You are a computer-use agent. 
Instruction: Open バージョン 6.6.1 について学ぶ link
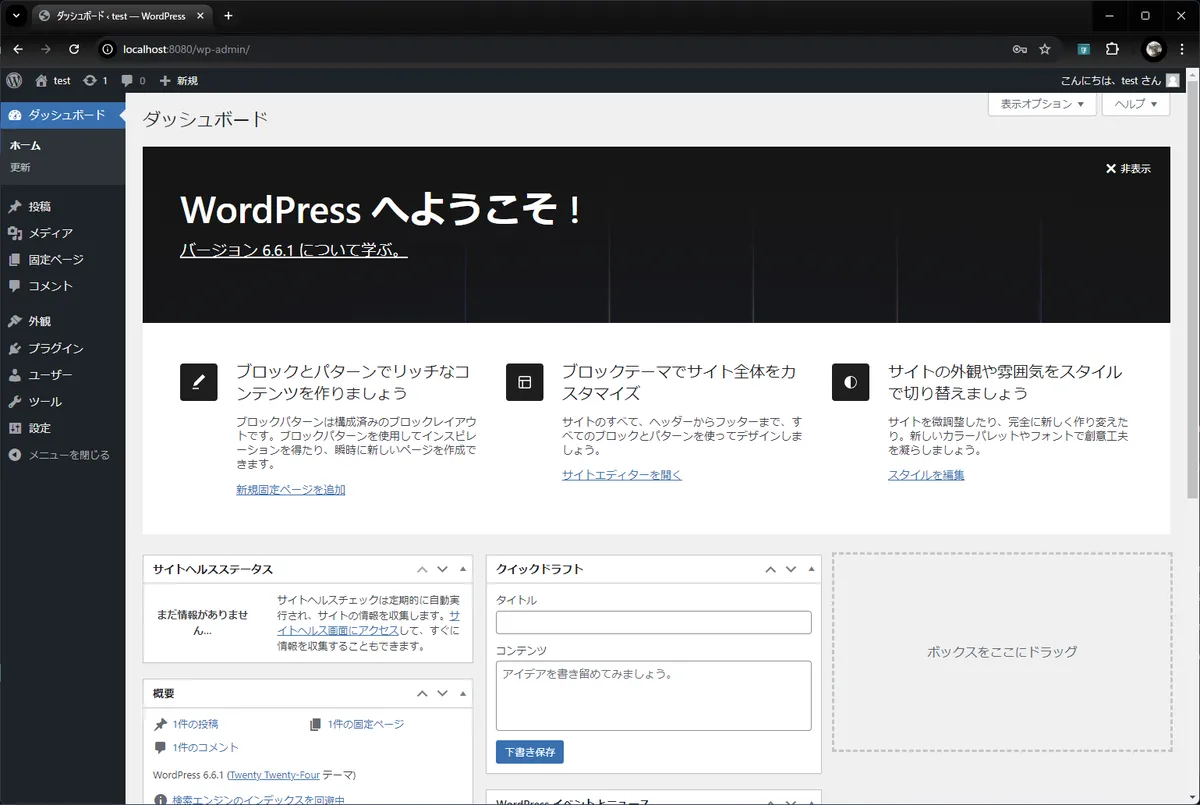click(x=293, y=251)
